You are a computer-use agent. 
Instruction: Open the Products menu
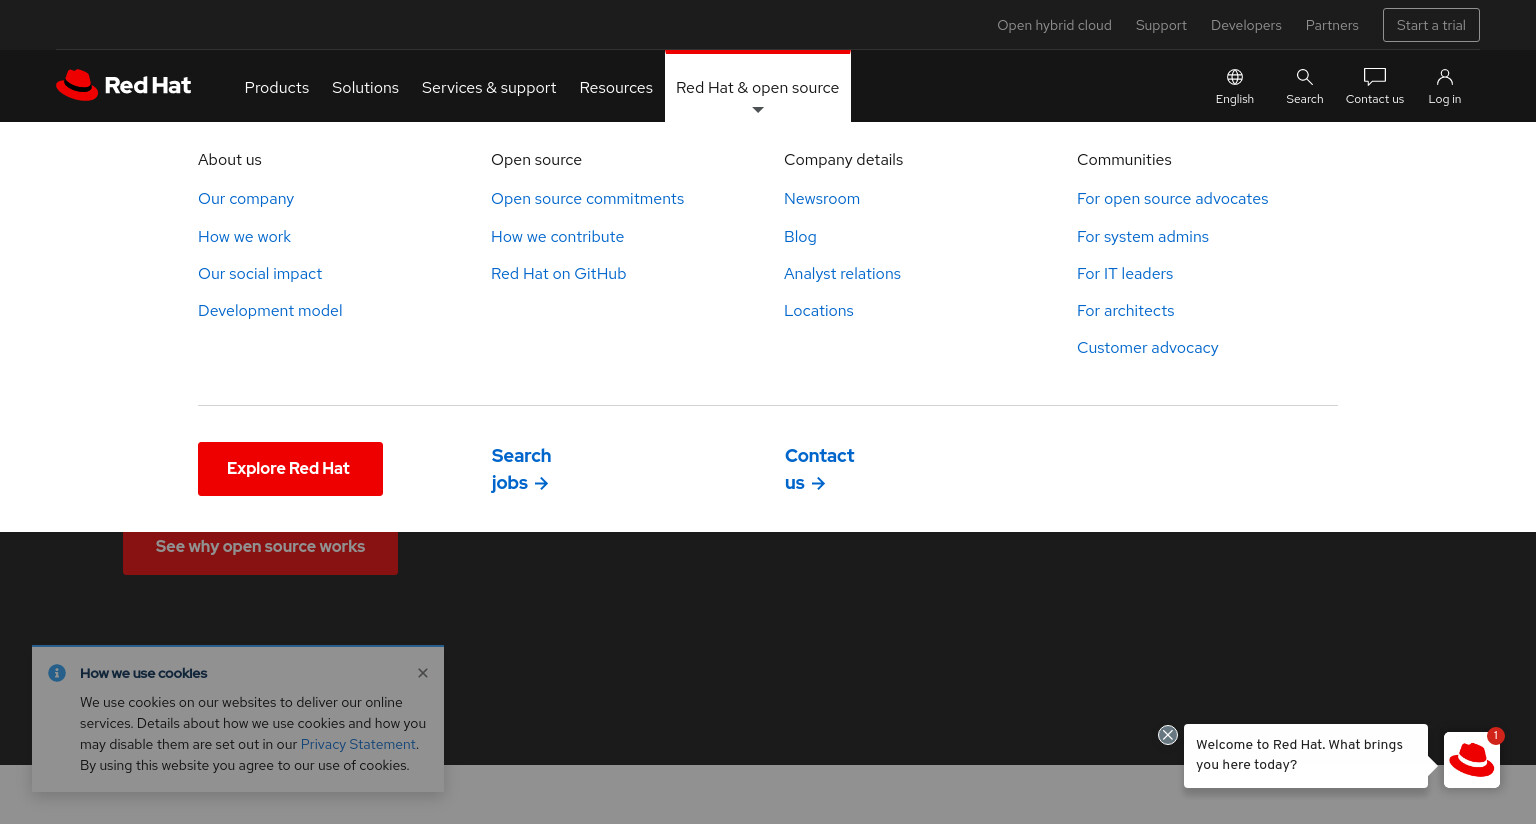(x=277, y=88)
